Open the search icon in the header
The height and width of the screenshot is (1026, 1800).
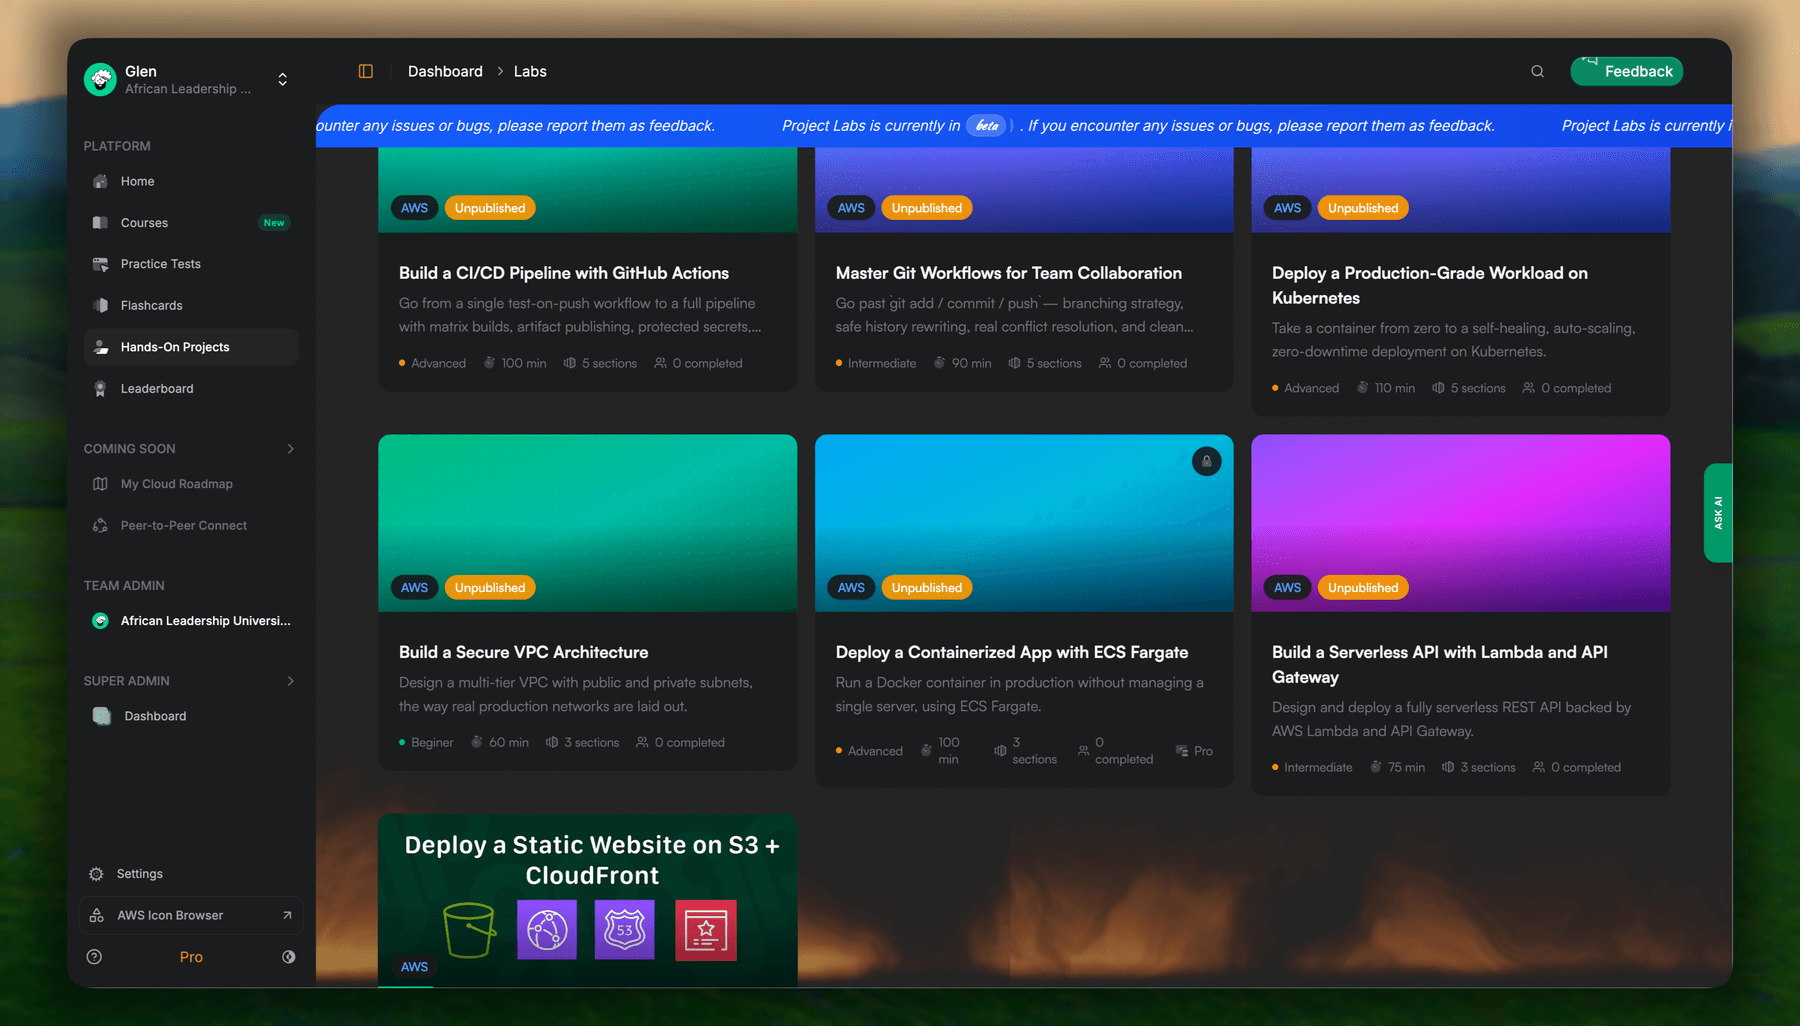(x=1538, y=71)
